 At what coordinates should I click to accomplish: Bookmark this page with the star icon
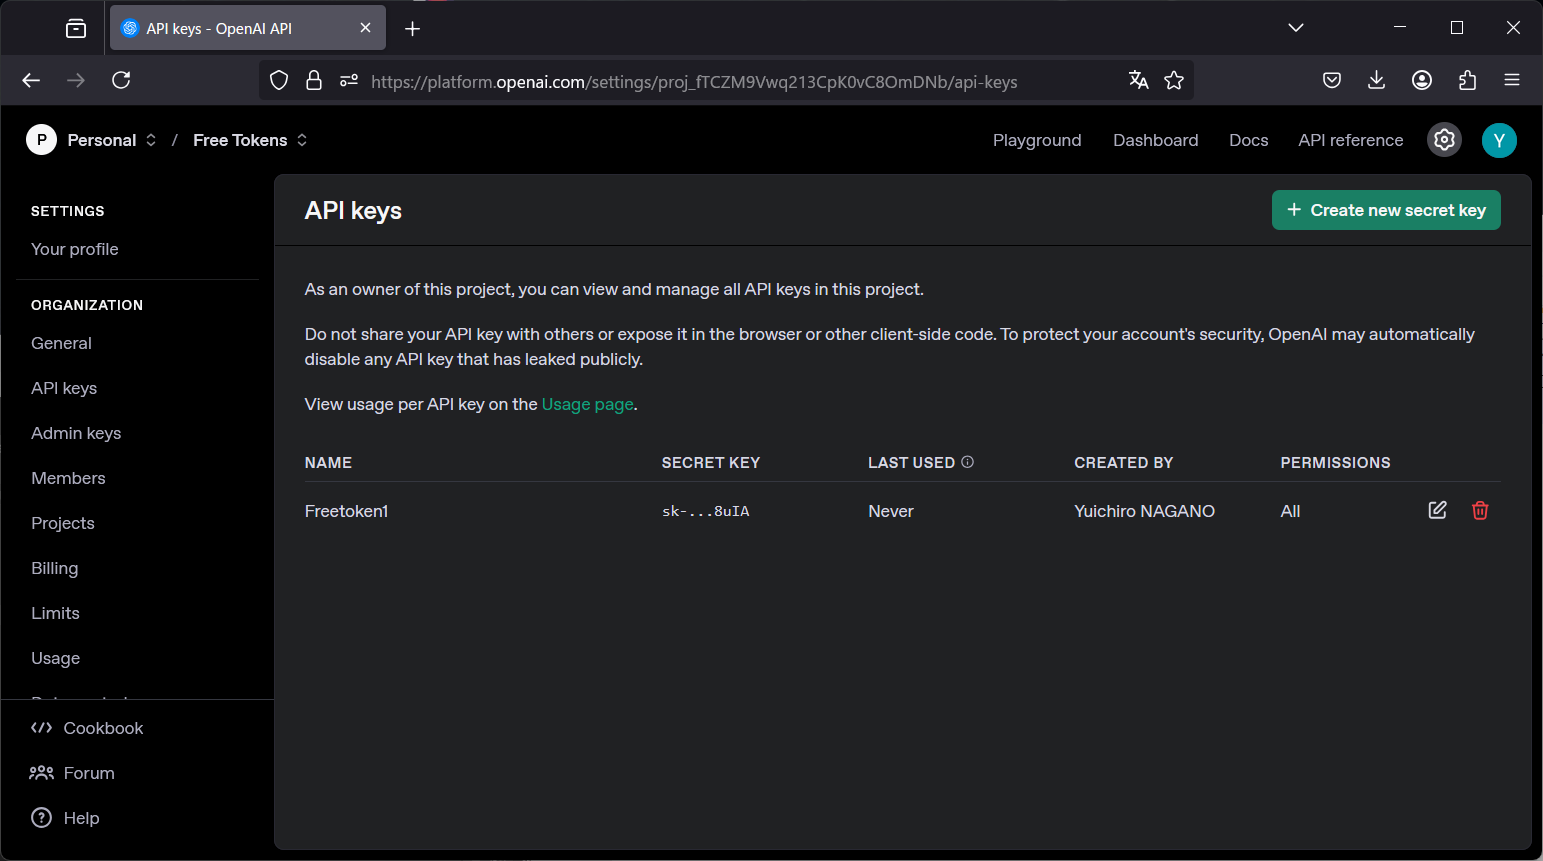1174,81
